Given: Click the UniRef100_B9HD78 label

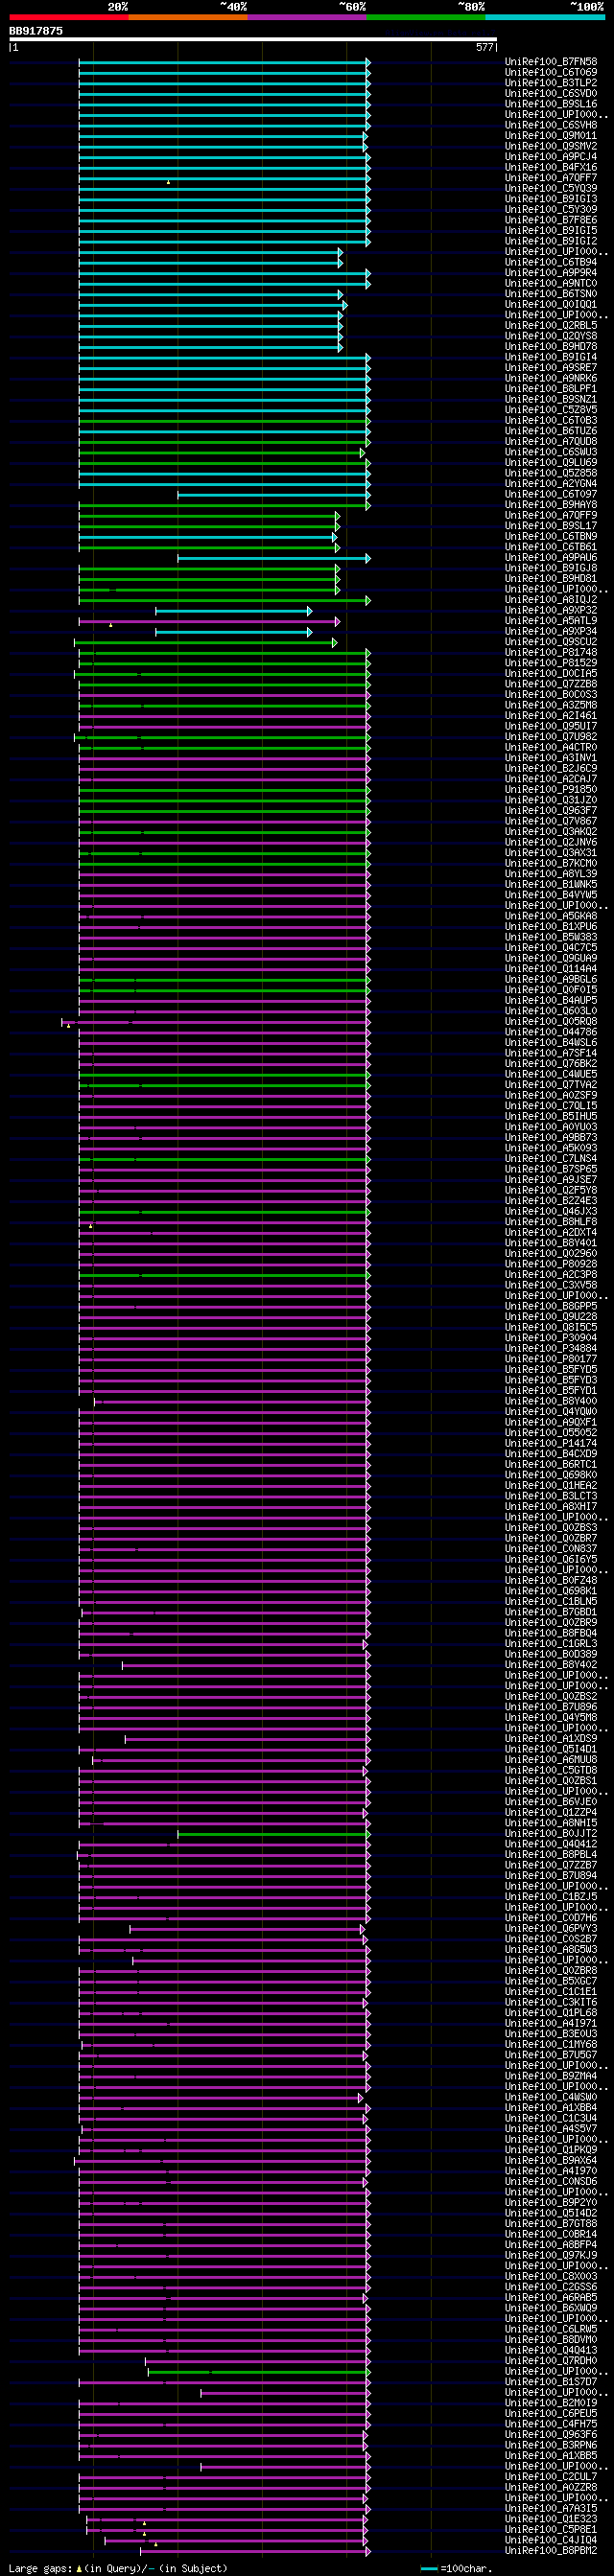Looking at the screenshot, I should [x=551, y=346].
